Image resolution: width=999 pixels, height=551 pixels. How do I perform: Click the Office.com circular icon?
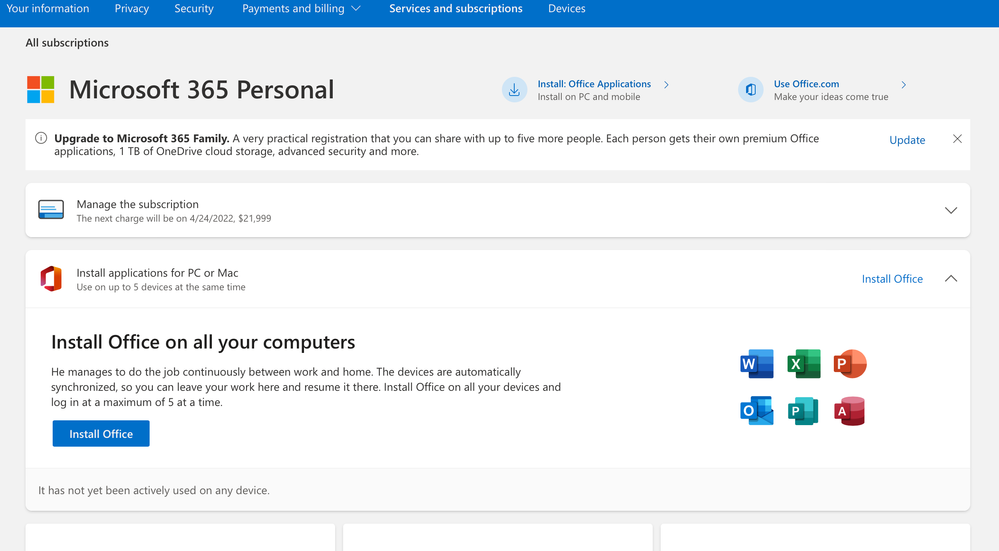tap(751, 90)
